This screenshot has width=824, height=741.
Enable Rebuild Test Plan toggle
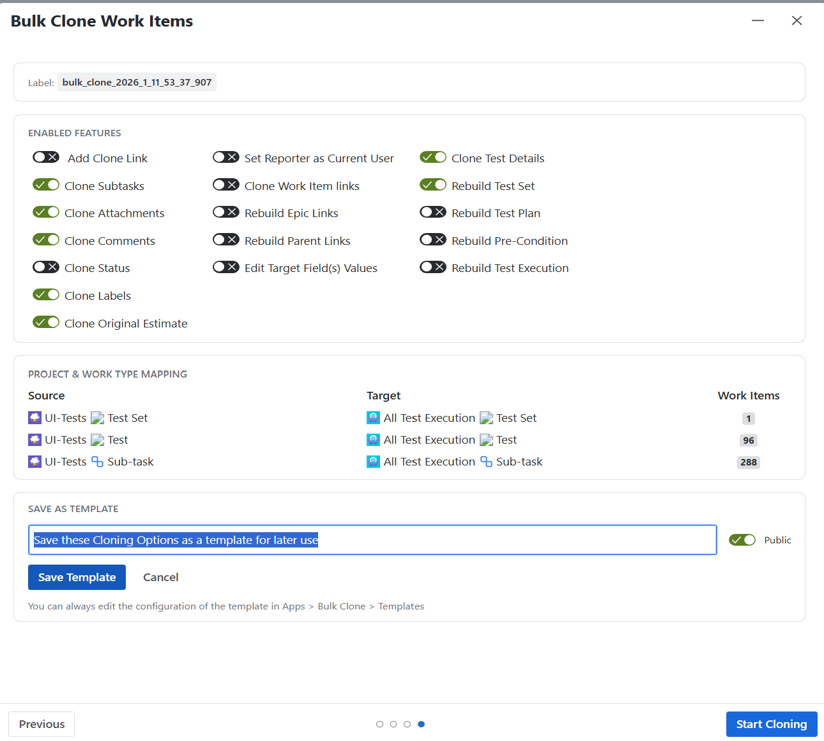[x=433, y=213]
